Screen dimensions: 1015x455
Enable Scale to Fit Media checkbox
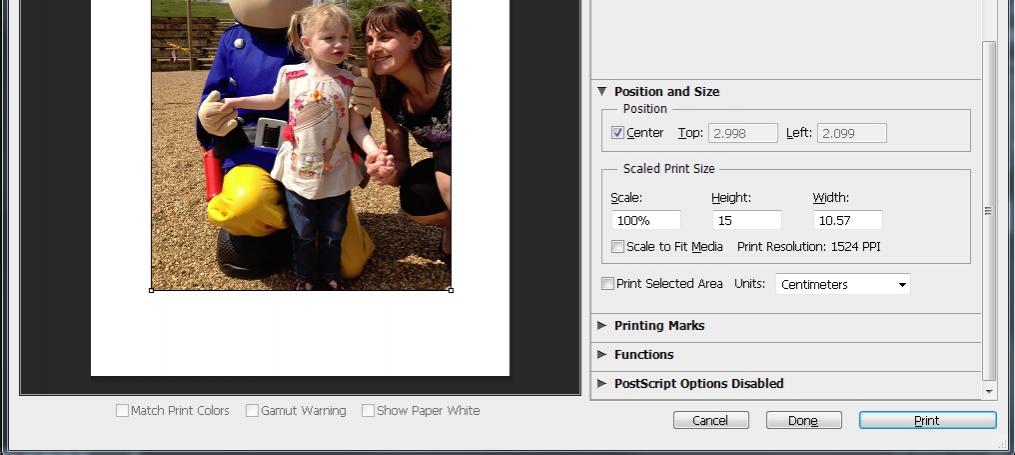[618, 247]
